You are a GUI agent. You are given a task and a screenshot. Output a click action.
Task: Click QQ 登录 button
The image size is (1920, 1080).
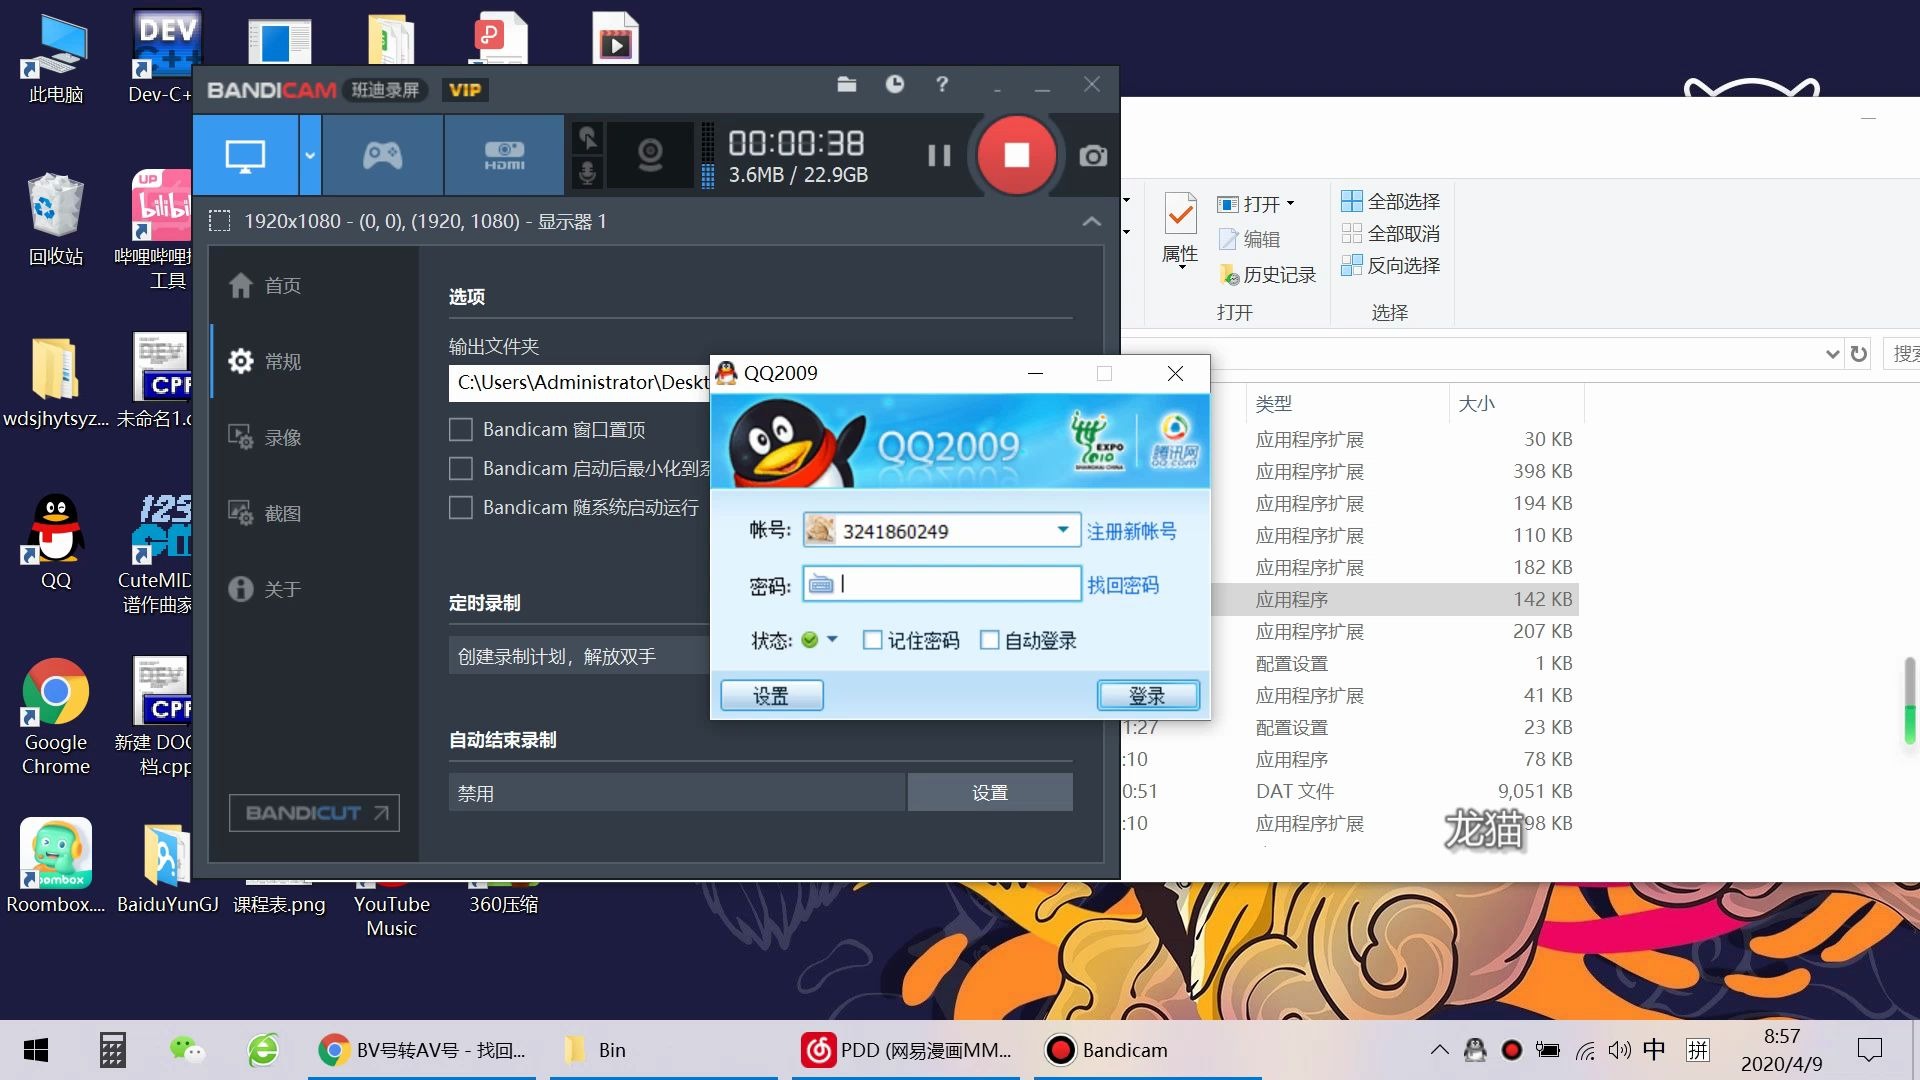[x=1147, y=695]
